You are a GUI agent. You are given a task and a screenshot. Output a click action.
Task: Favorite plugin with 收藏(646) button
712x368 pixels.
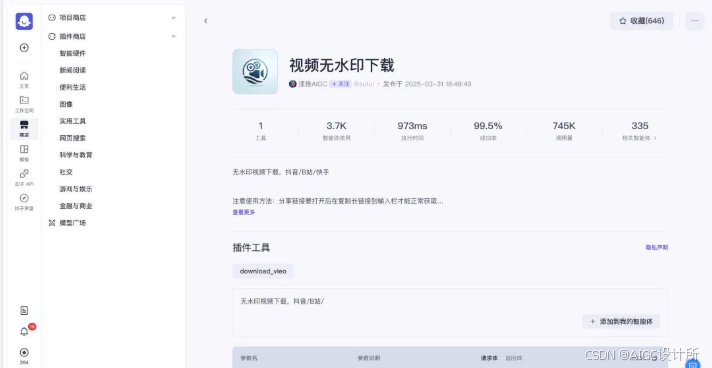(x=642, y=21)
